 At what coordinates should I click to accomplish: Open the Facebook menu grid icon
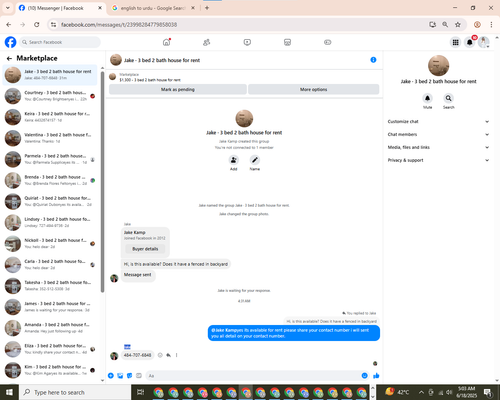[x=455, y=42]
